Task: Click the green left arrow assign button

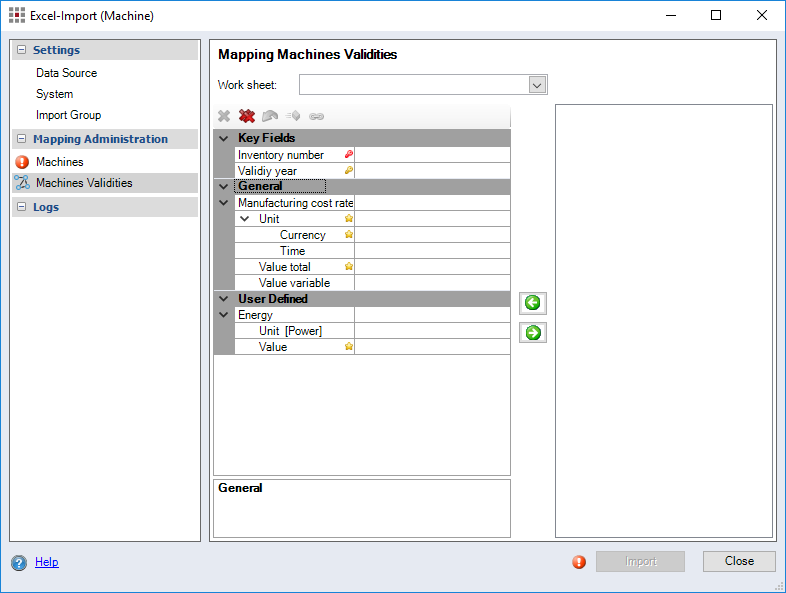Action: tap(533, 303)
